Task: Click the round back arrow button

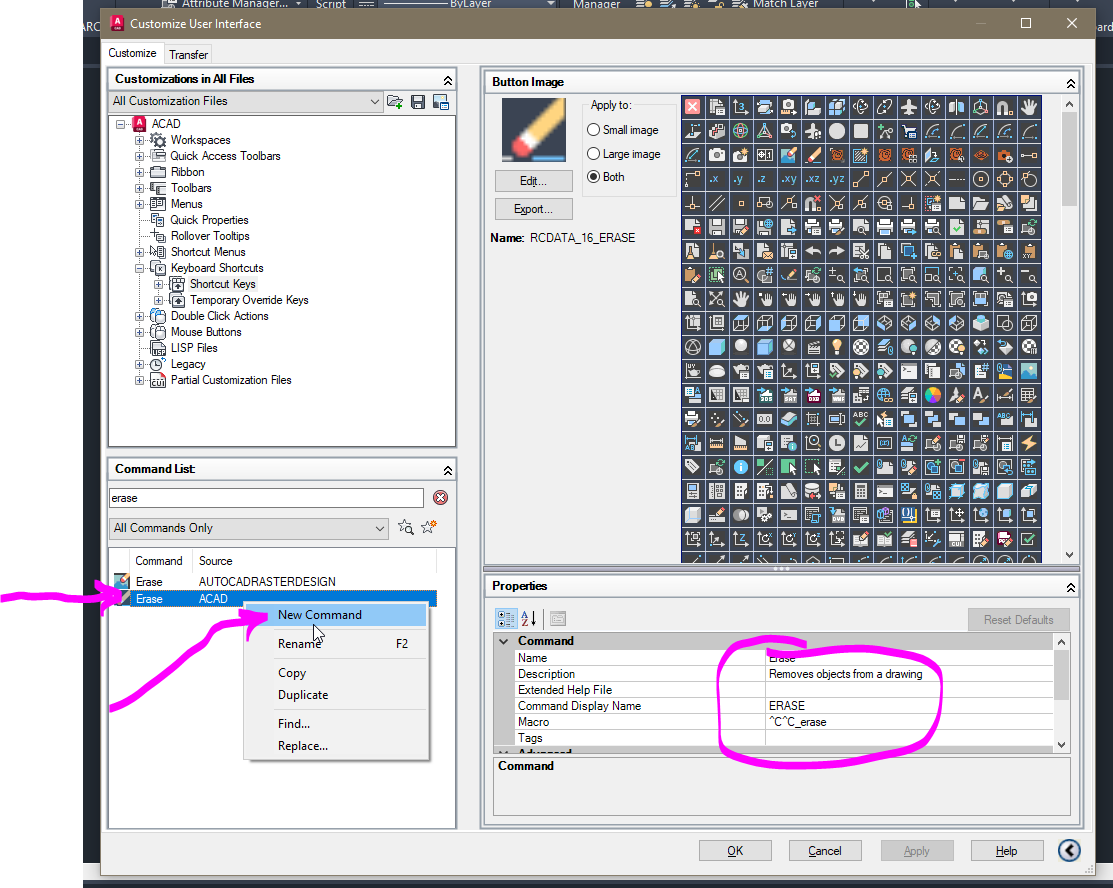Action: [x=1069, y=850]
